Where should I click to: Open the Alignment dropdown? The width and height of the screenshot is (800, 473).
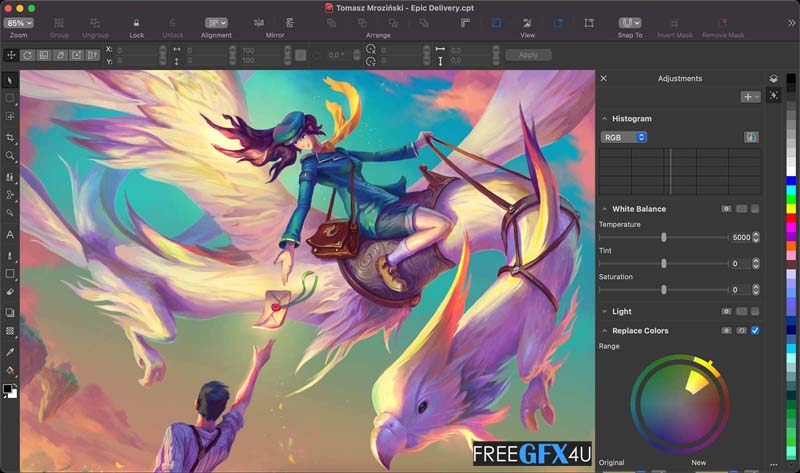click(216, 23)
